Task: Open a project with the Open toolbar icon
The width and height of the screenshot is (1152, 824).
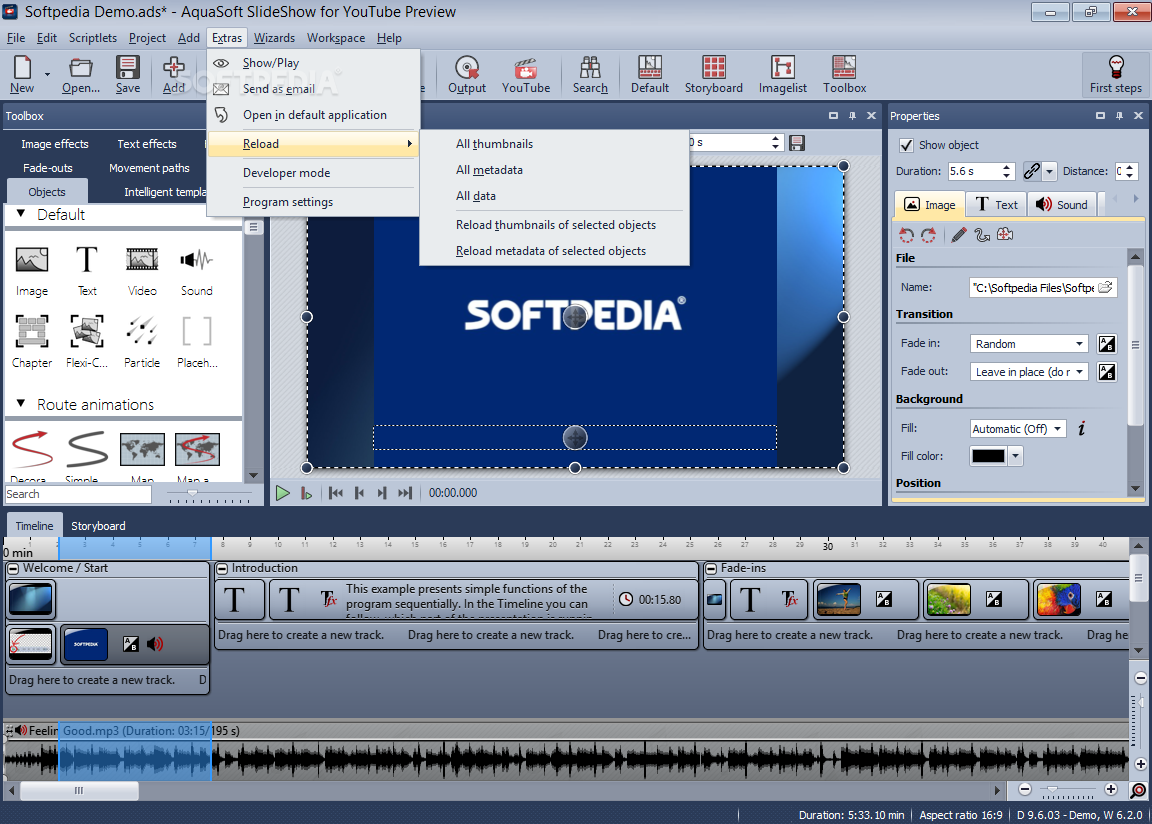Action: (81, 74)
